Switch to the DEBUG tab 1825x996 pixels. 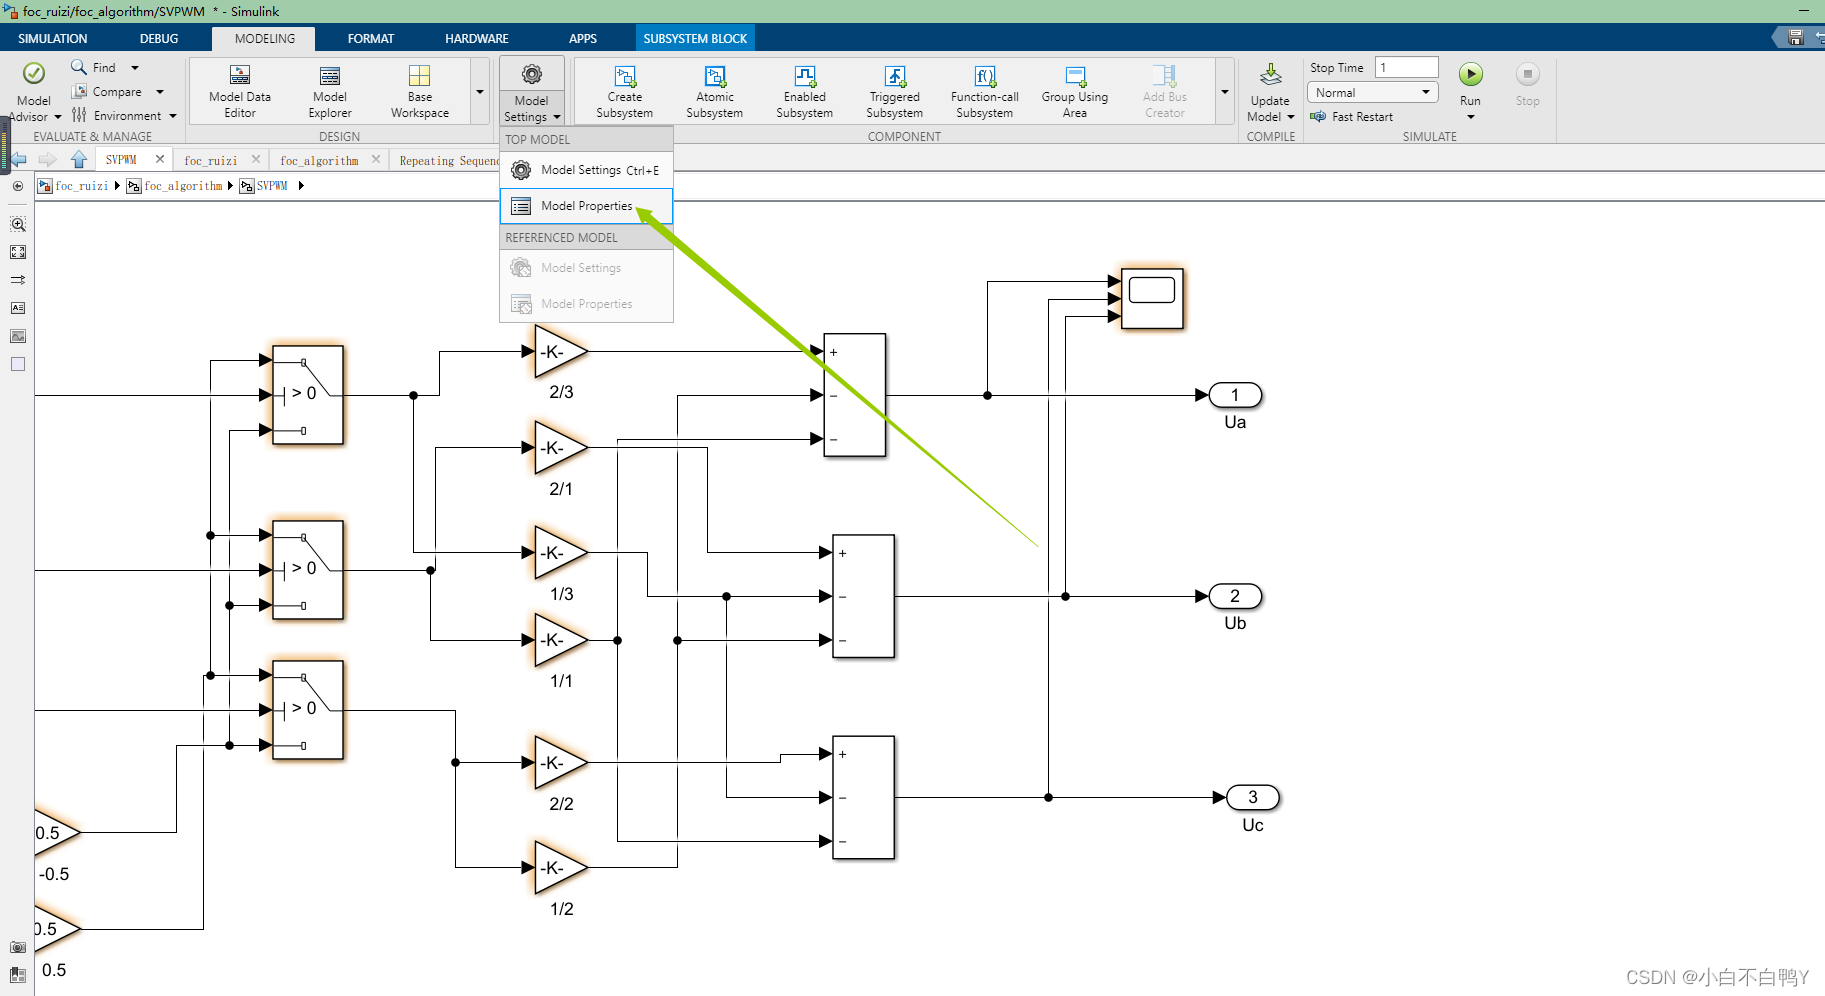pyautogui.click(x=159, y=39)
